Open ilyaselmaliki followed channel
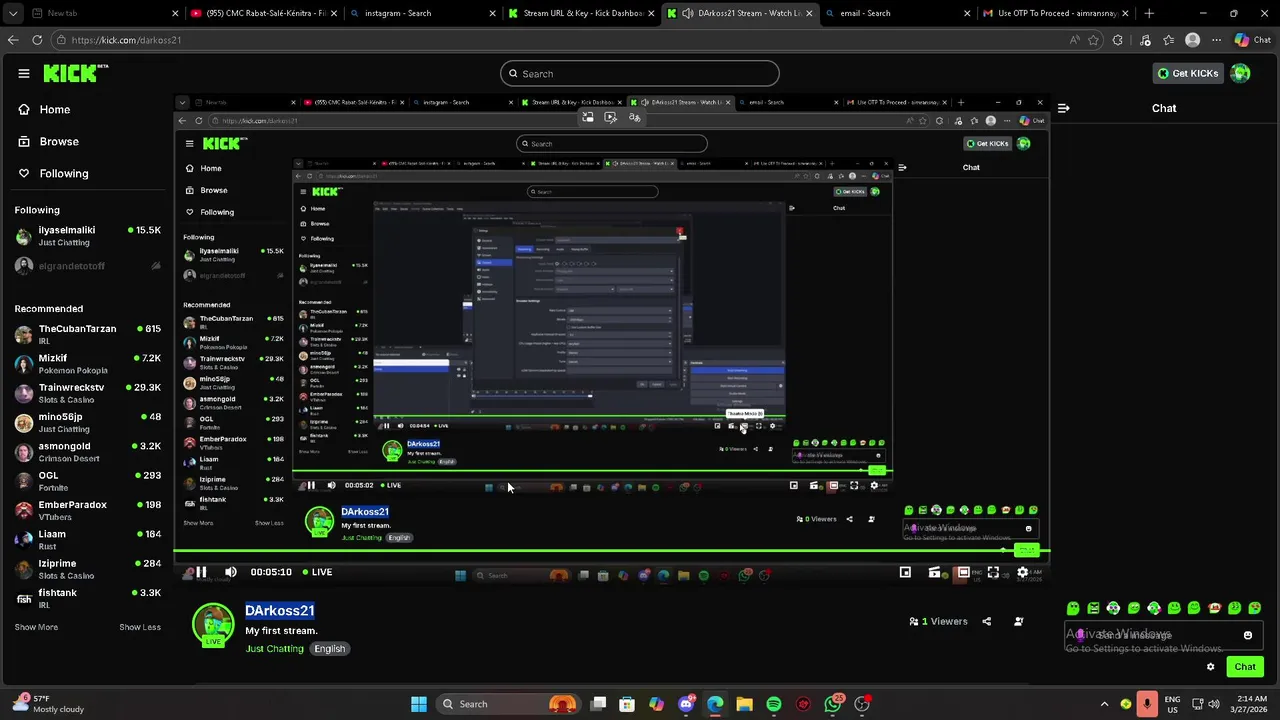 click(x=88, y=236)
